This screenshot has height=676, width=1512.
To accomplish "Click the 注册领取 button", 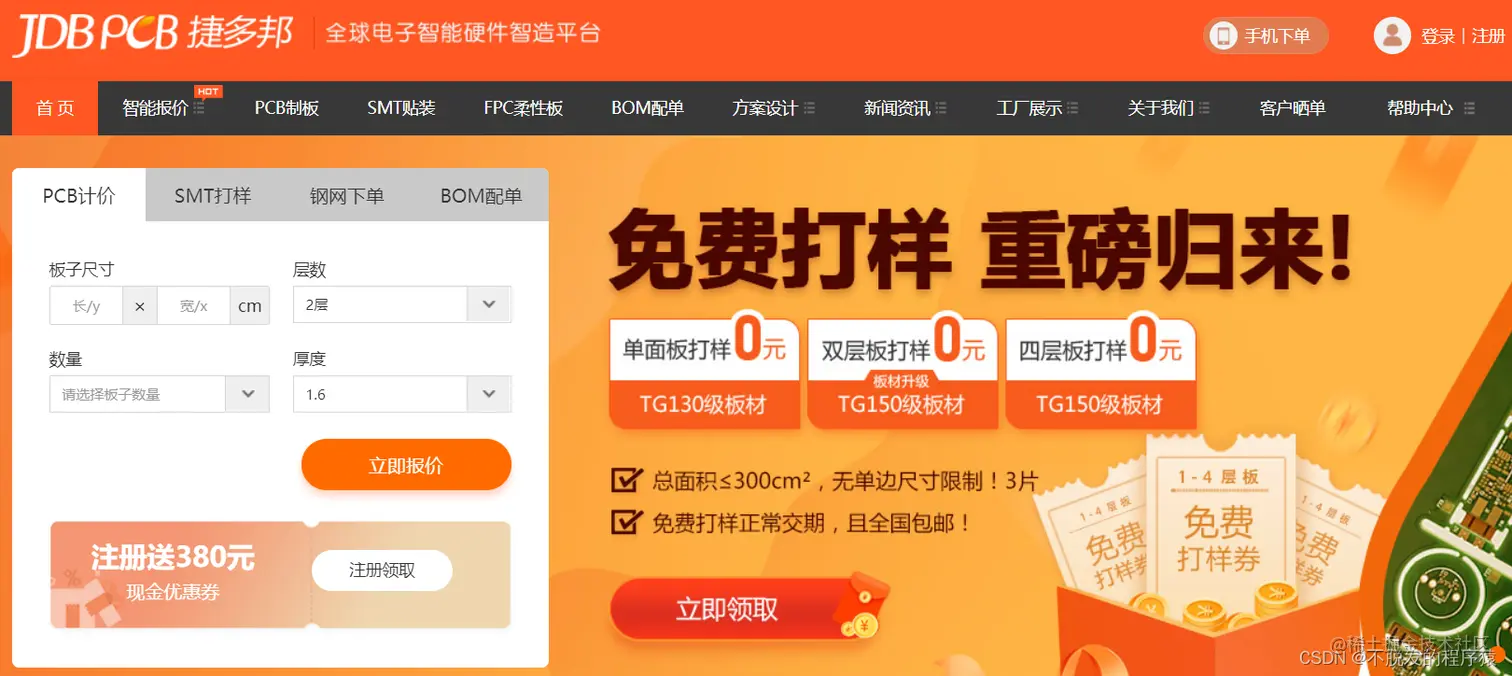I will tap(382, 571).
